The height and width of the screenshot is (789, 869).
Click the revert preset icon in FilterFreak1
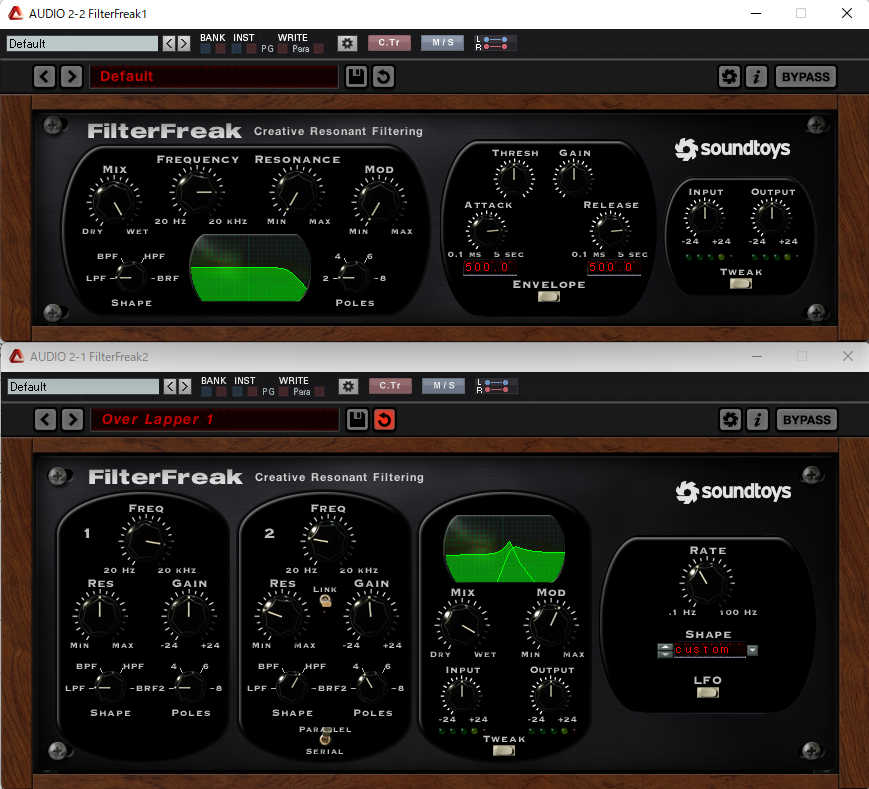click(384, 76)
